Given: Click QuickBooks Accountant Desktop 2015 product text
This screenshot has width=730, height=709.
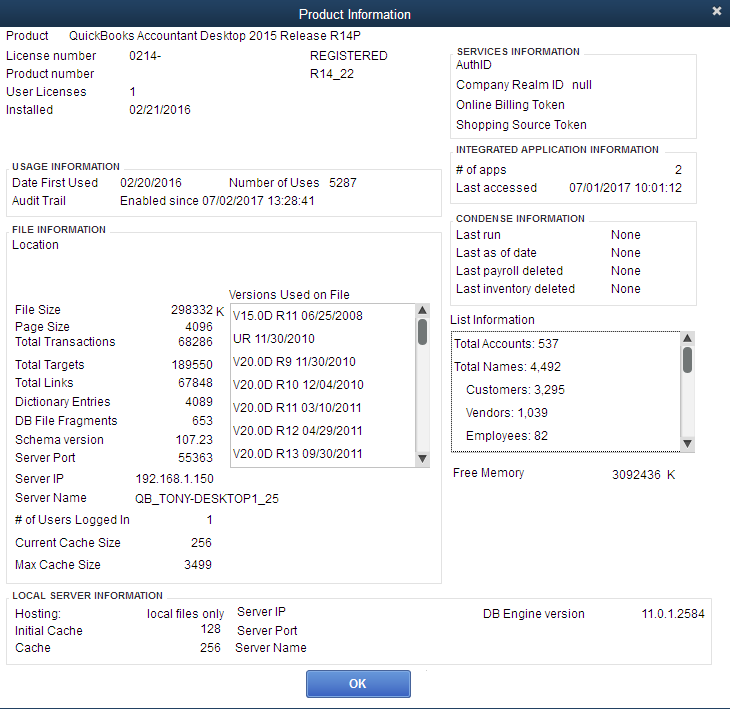Looking at the screenshot, I should 215,36.
